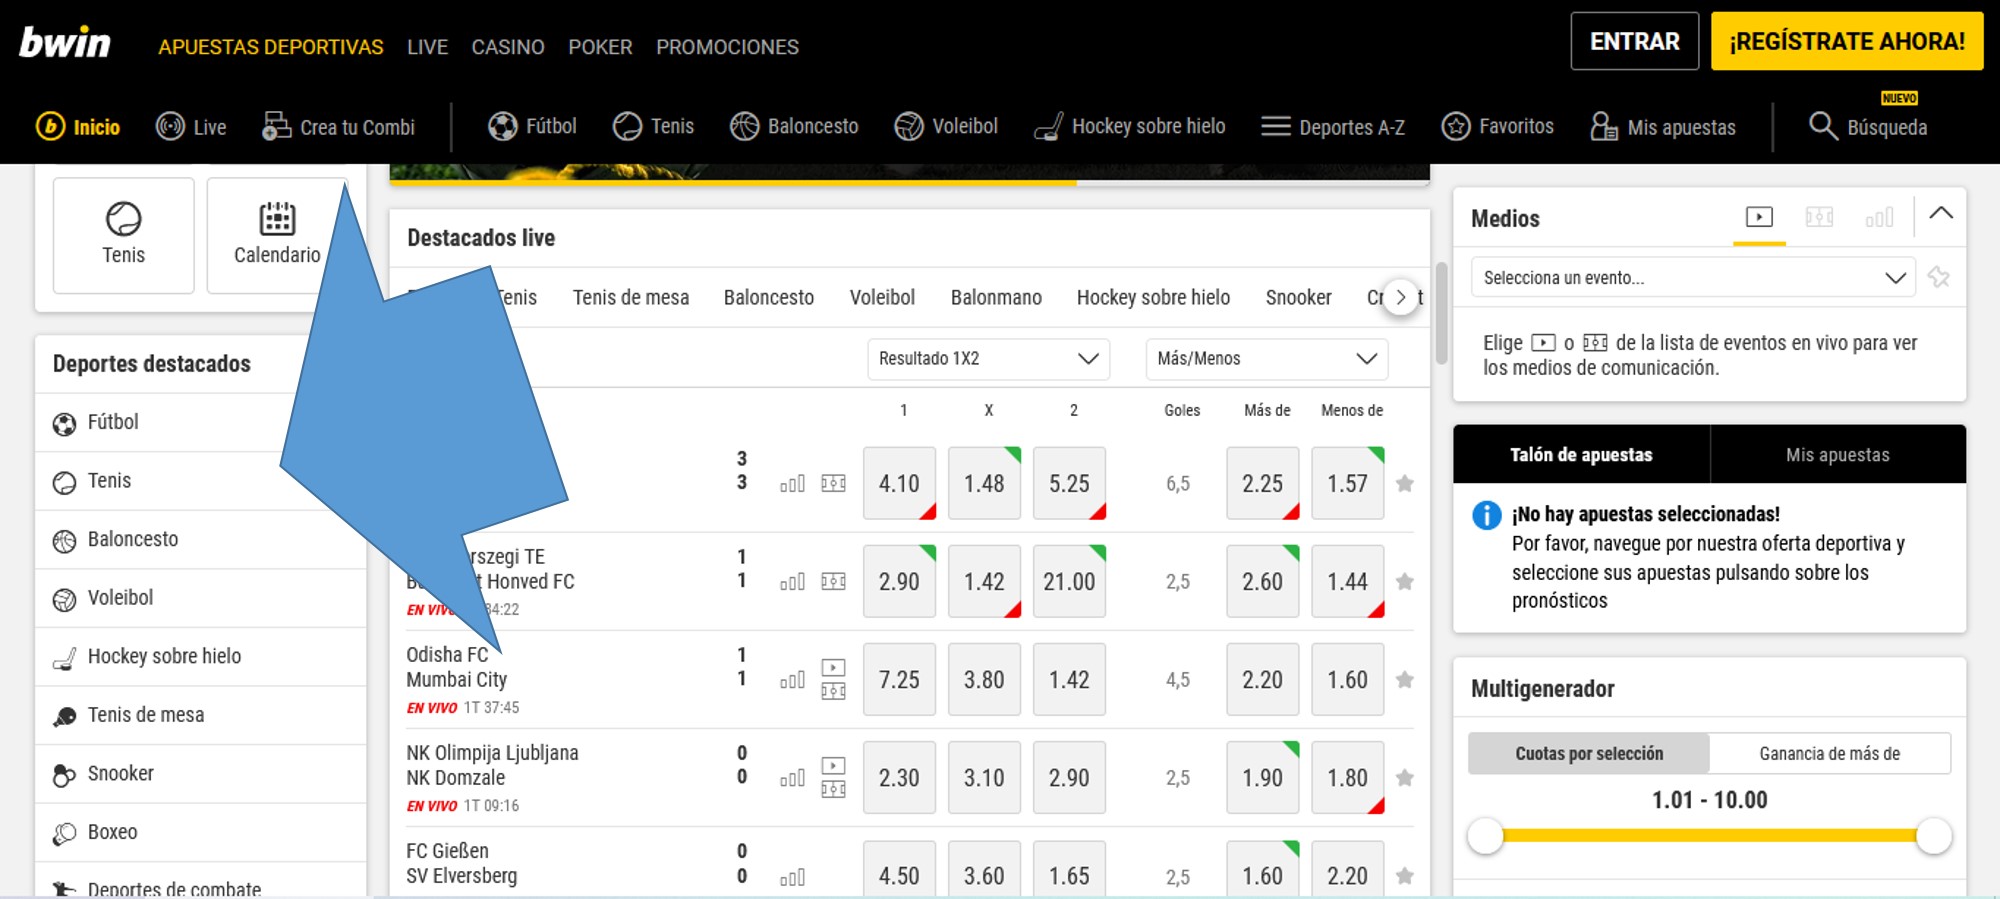The height and width of the screenshot is (899, 2000).
Task: Go to Inicio in the sports nav bar
Action: pyautogui.click(x=78, y=127)
